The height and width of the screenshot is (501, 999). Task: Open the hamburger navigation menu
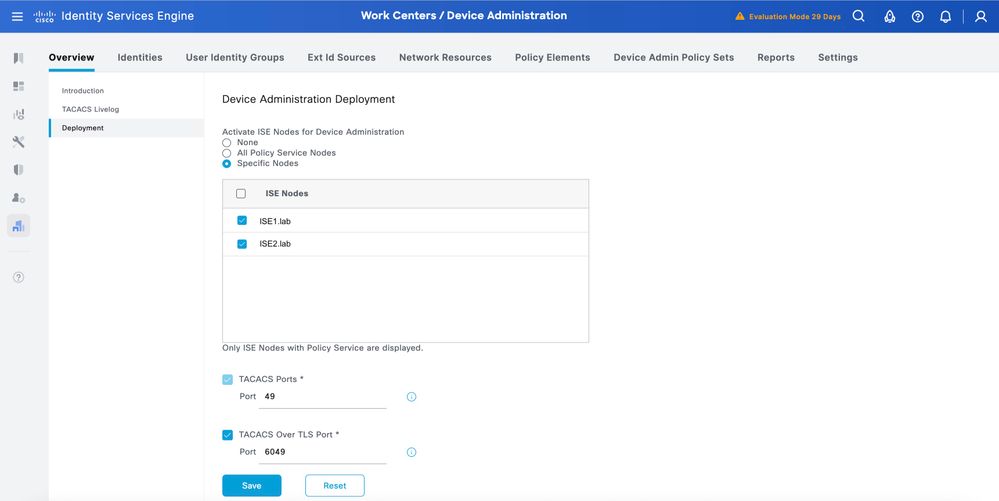click(x=17, y=16)
